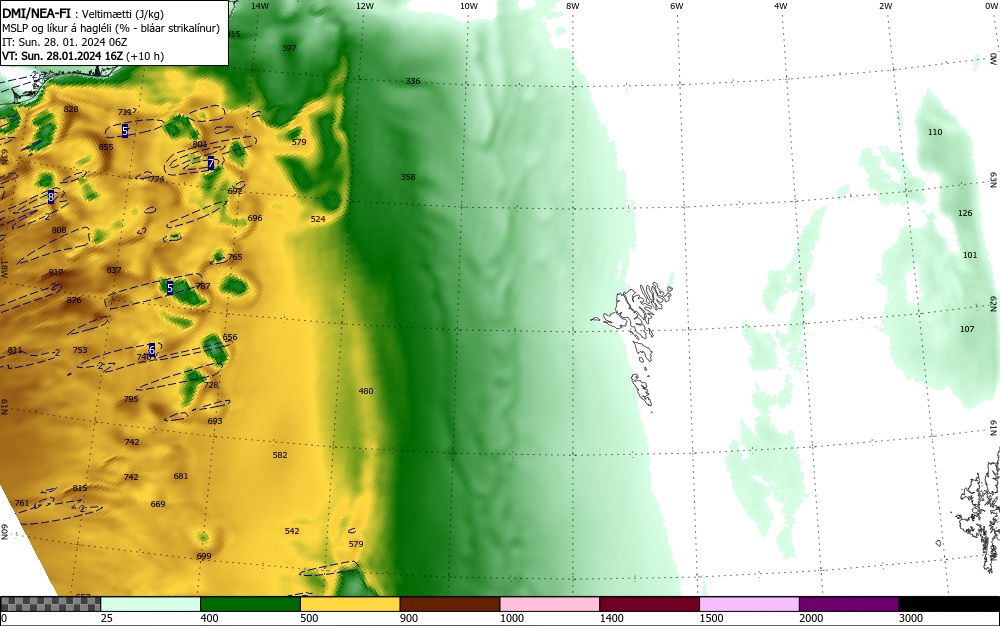Click the '14W' longitude label

pyautogui.click(x=260, y=6)
